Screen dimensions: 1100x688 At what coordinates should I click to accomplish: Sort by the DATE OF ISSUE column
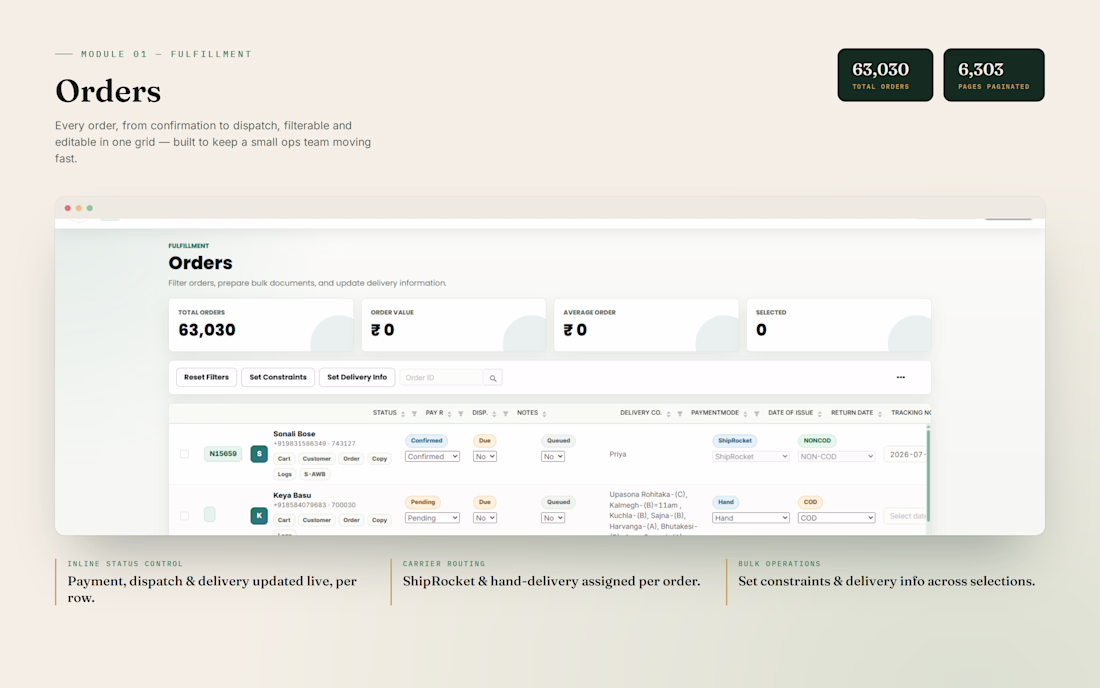[x=819, y=414]
